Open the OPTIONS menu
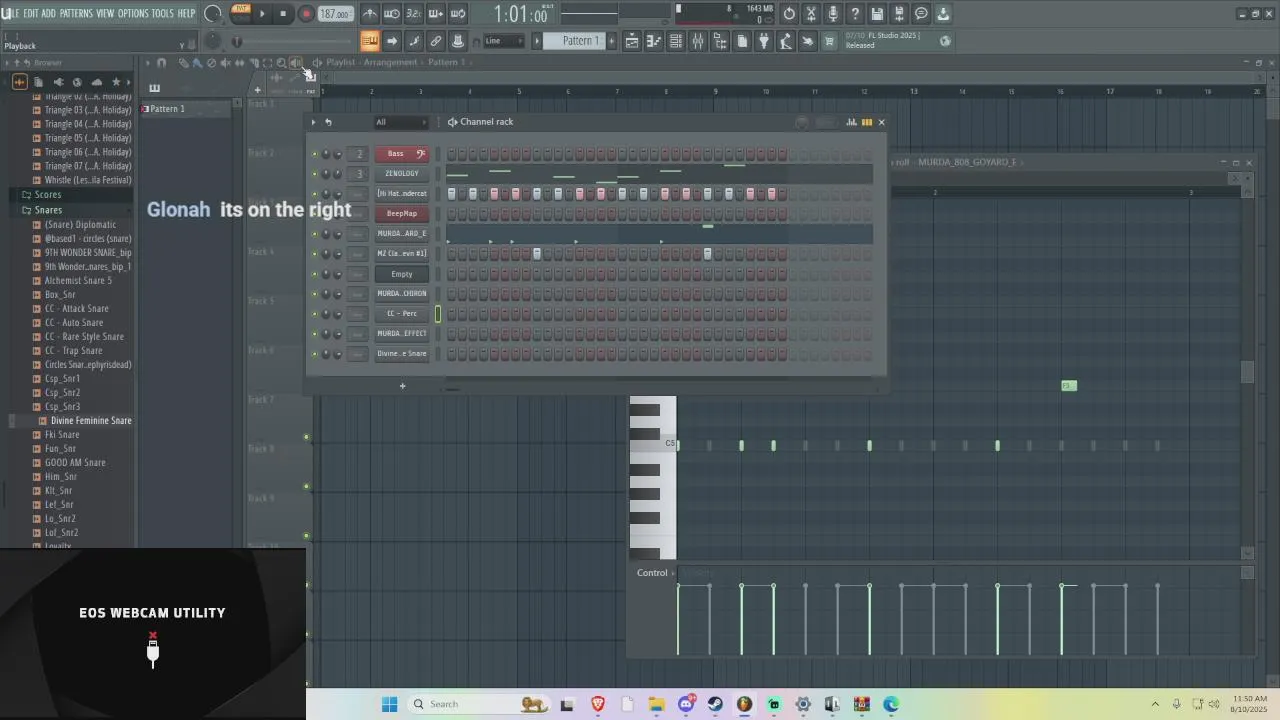Image resolution: width=1280 pixels, height=720 pixels. [133, 13]
